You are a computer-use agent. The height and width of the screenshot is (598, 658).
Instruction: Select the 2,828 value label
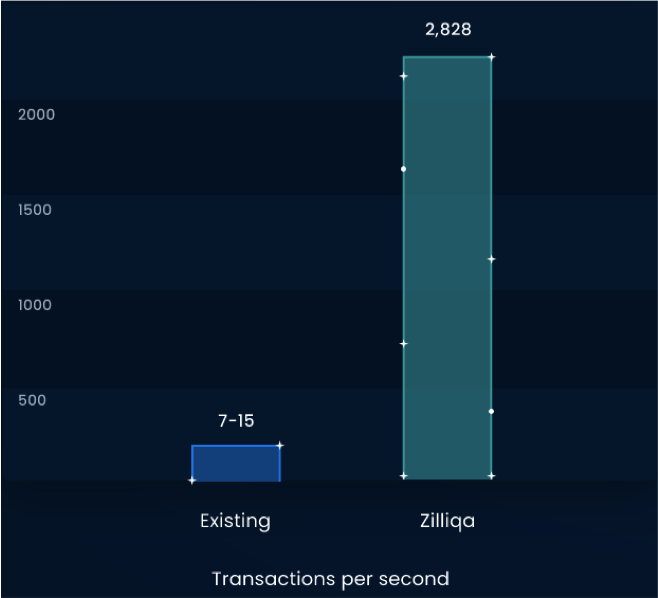pos(448,30)
